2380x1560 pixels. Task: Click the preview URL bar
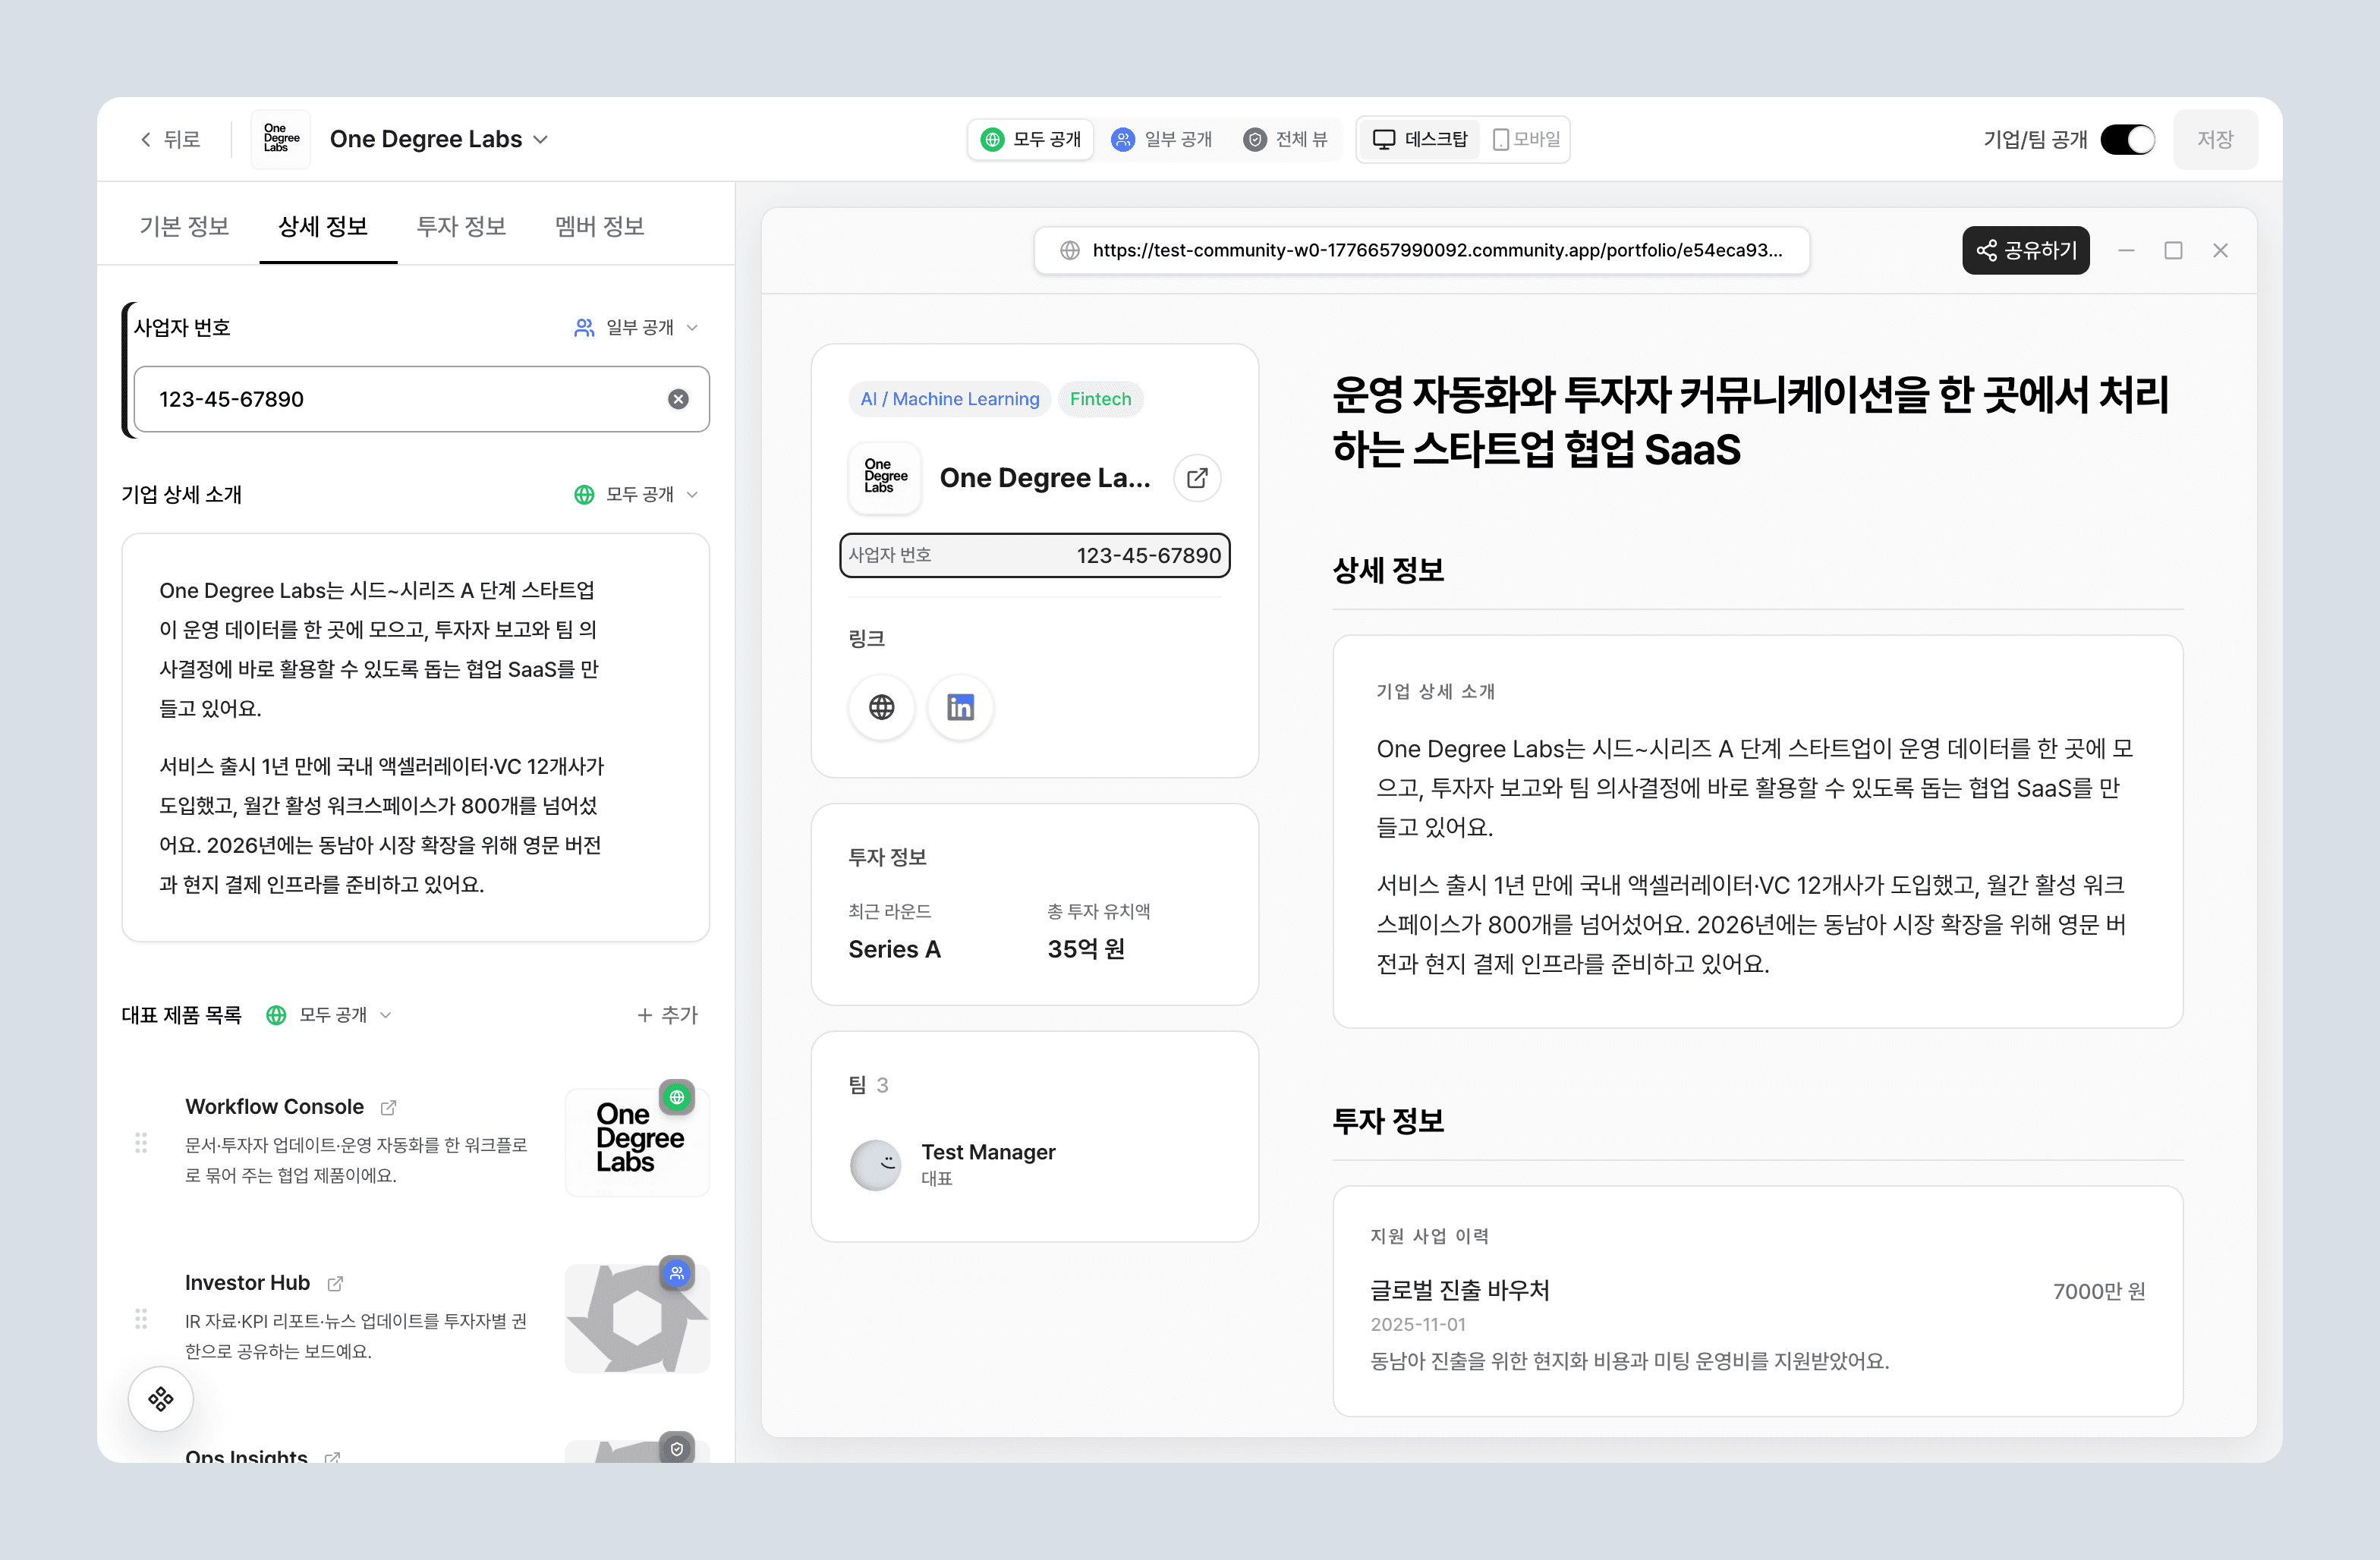[x=1421, y=250]
